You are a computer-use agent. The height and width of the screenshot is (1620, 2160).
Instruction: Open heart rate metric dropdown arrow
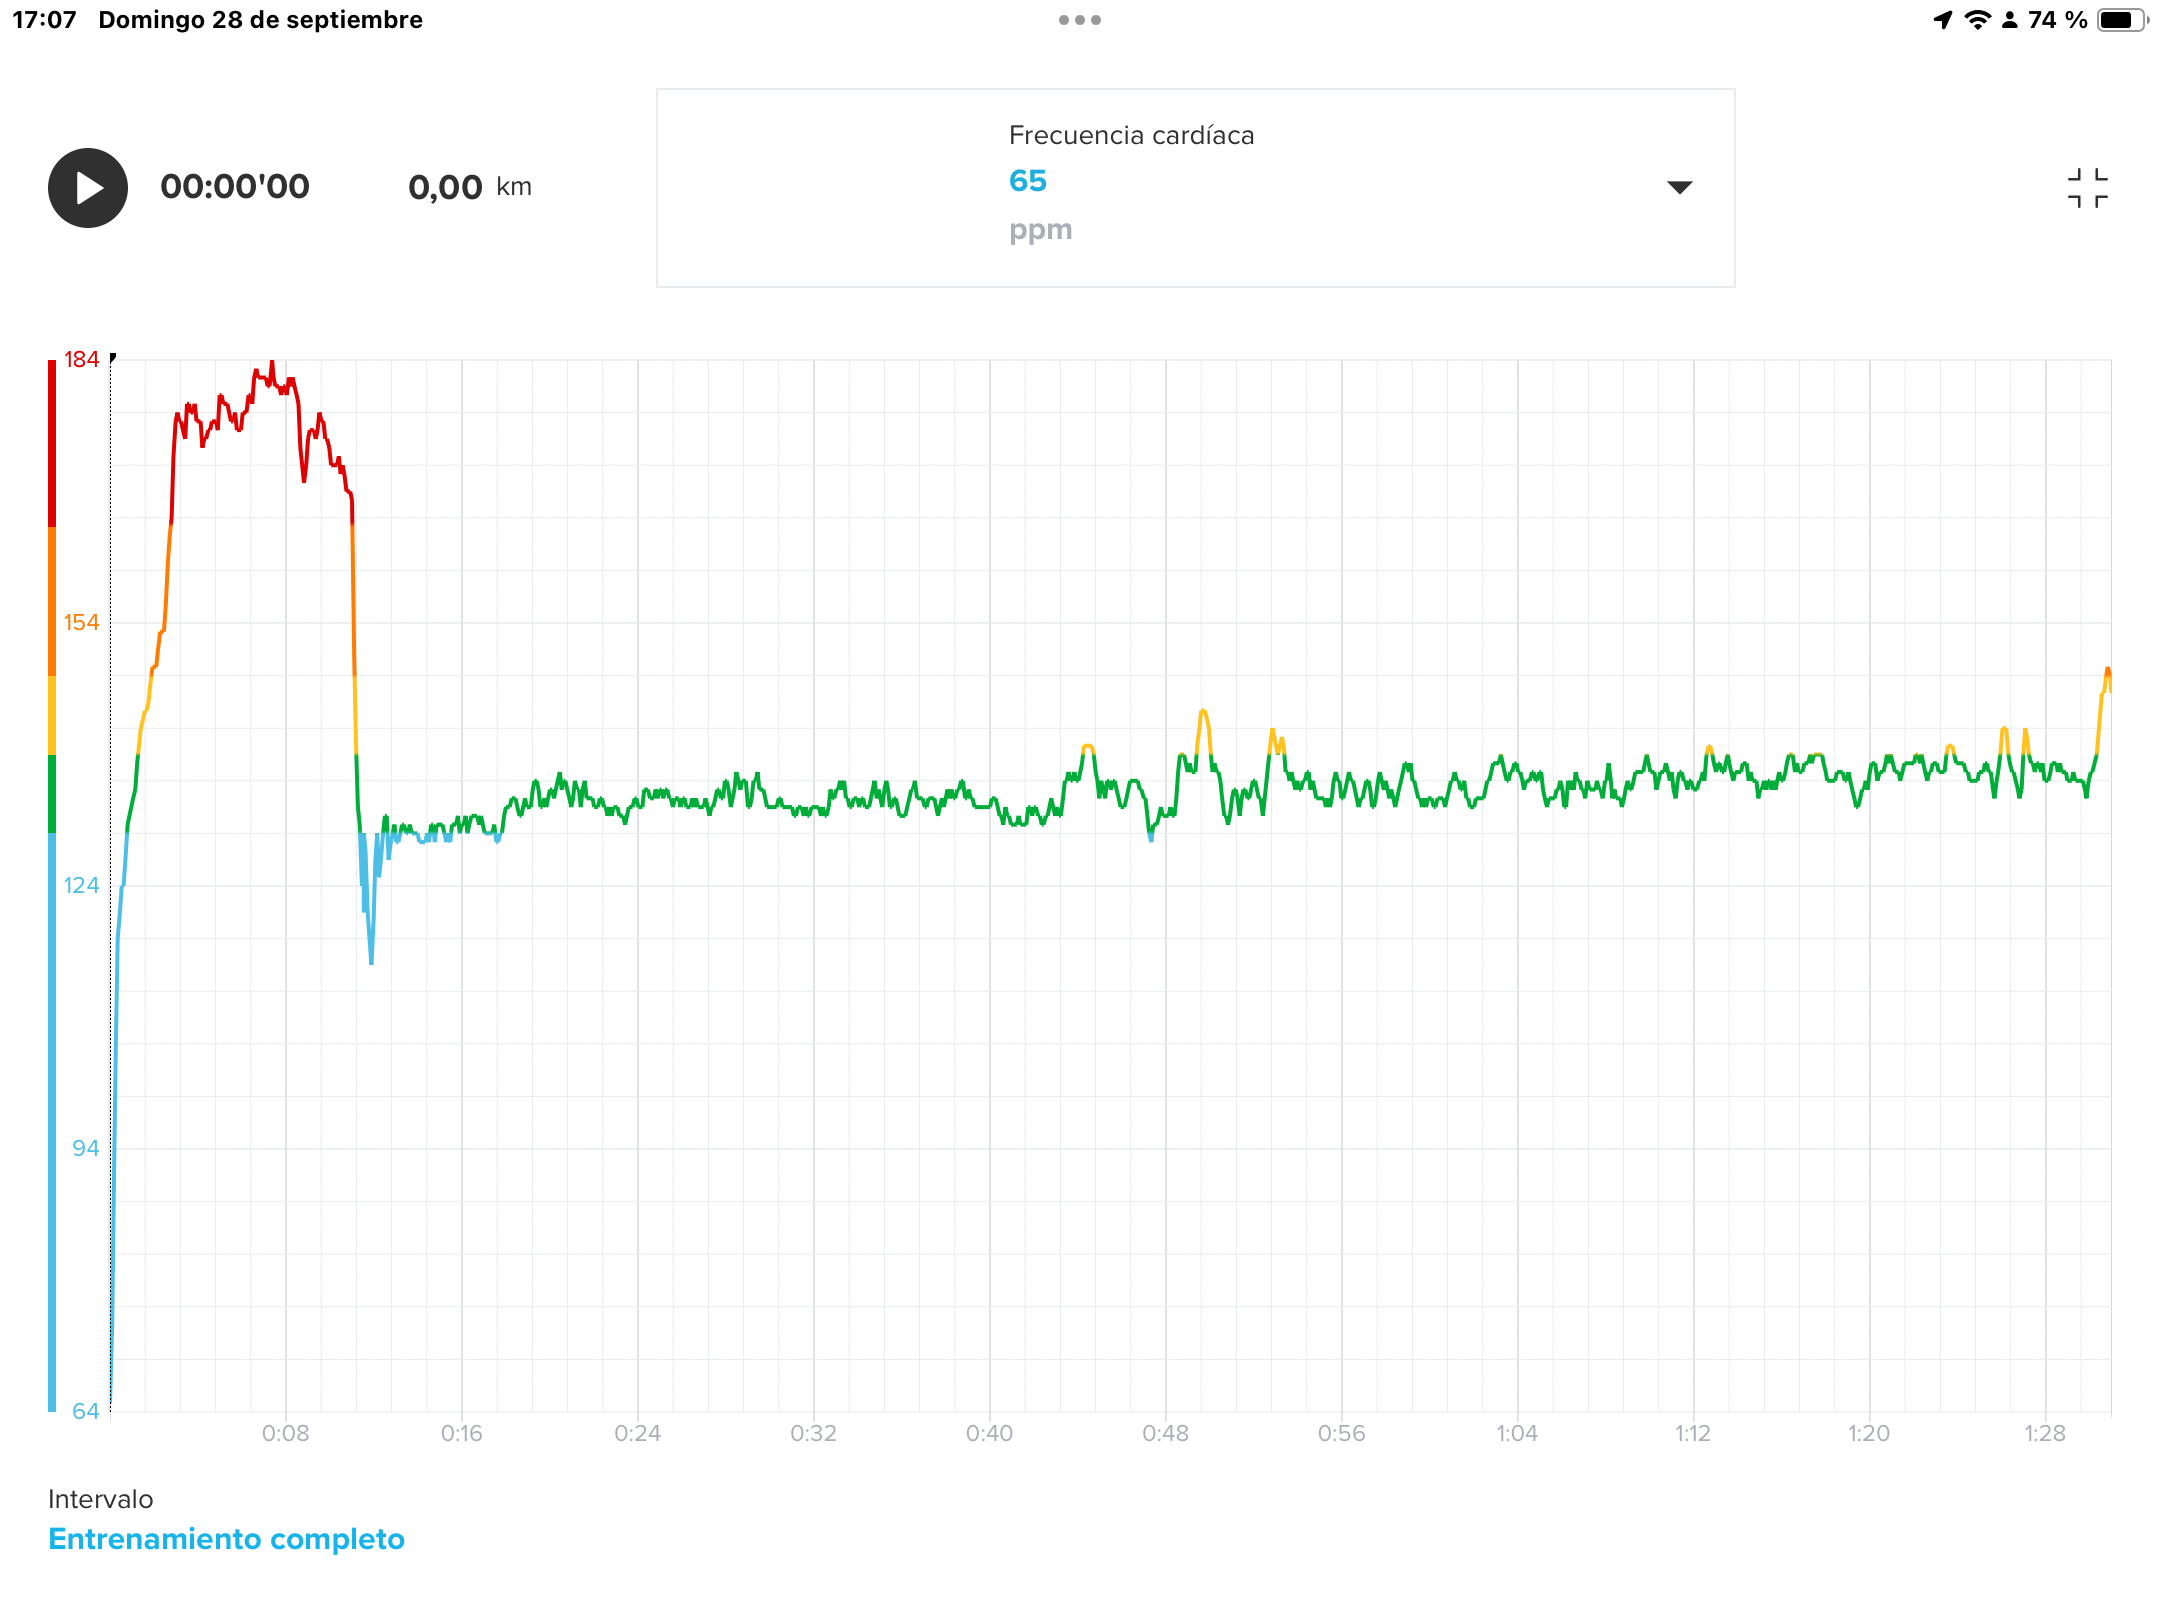[x=1679, y=188]
